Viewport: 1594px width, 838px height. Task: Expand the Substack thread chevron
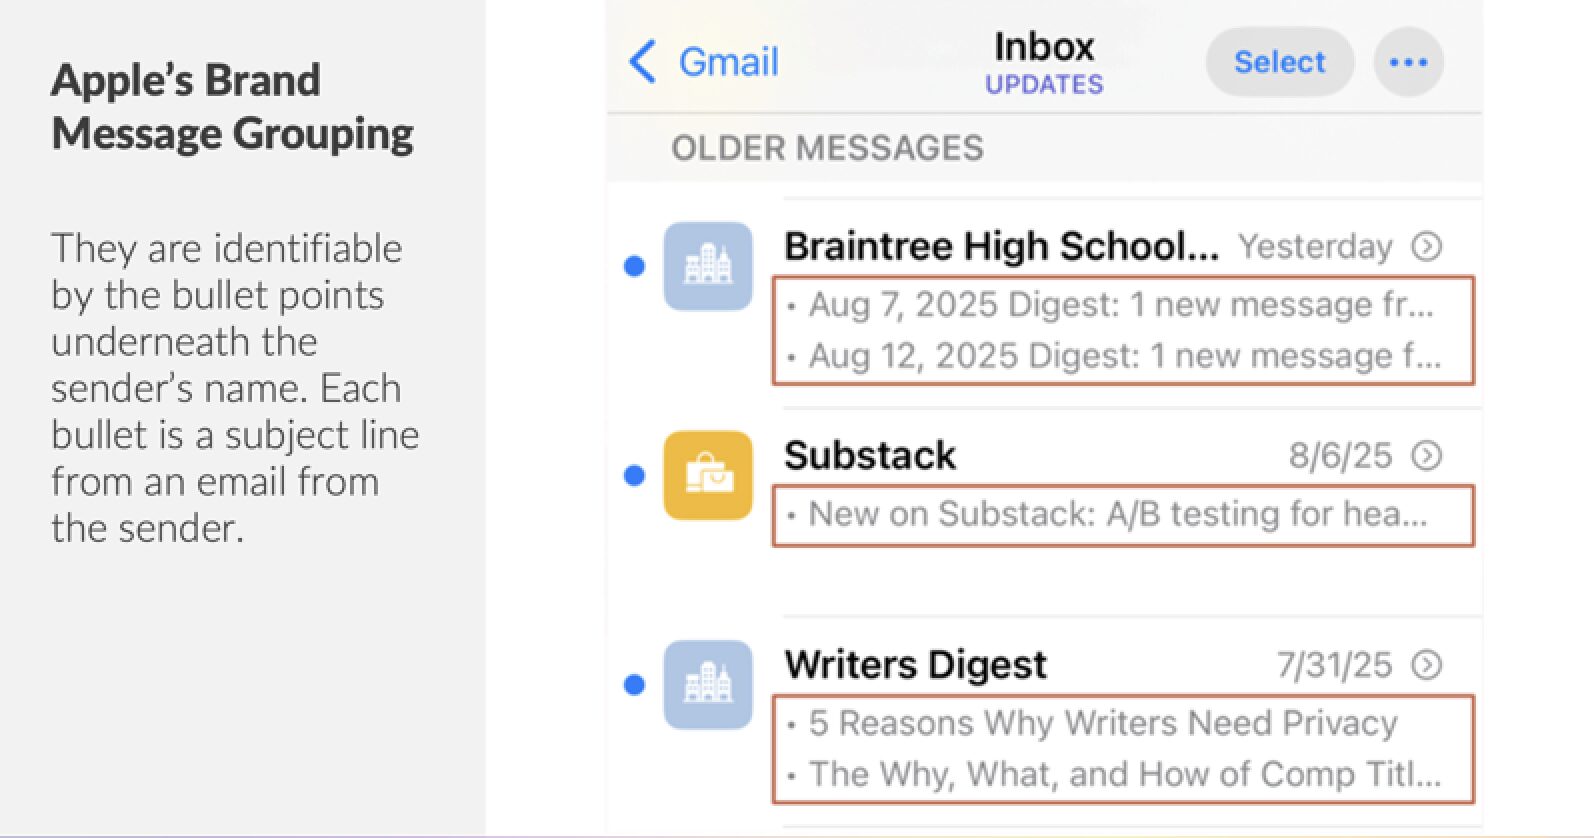pyautogui.click(x=1427, y=455)
